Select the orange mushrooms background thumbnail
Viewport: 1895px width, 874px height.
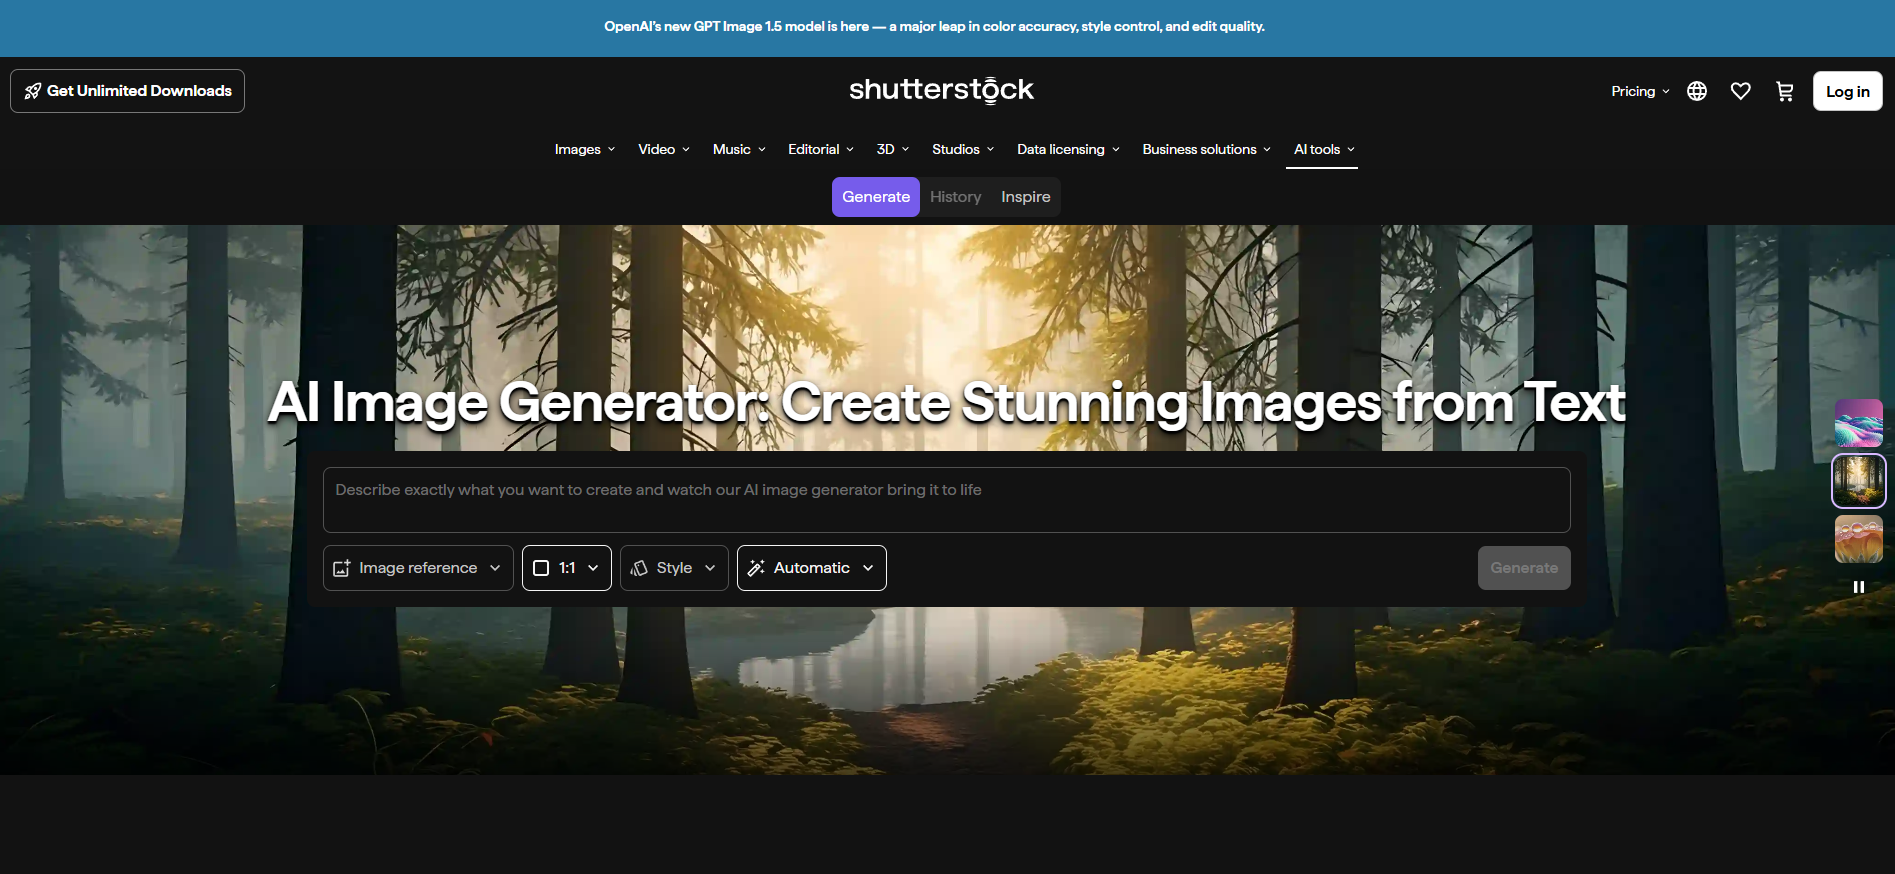1859,539
